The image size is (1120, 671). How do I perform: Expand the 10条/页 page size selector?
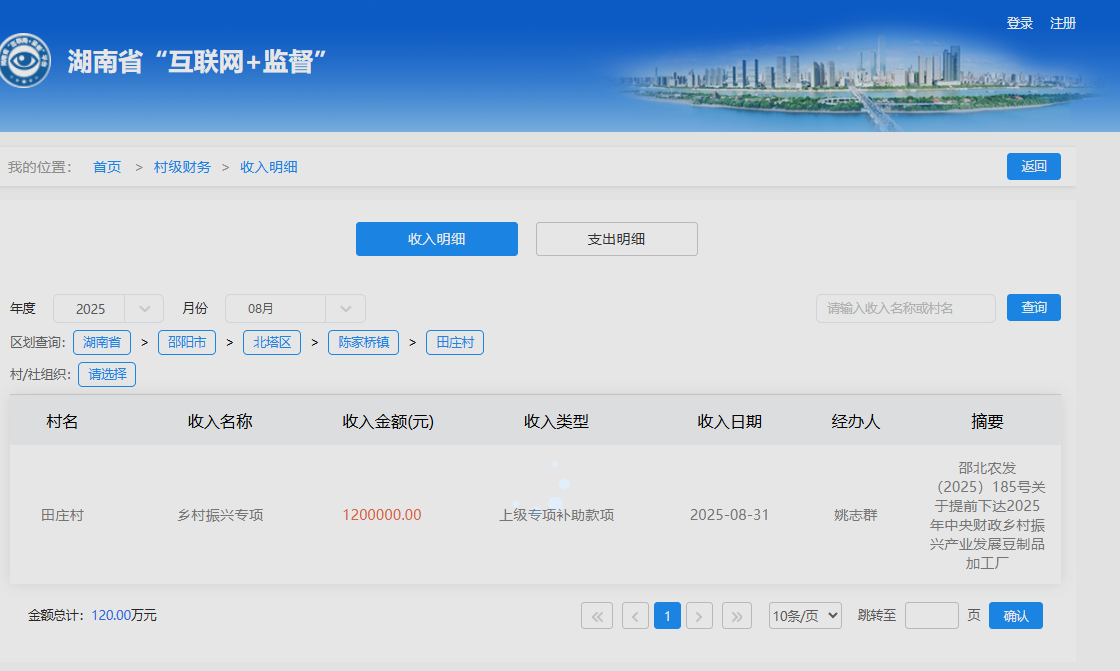pos(805,616)
